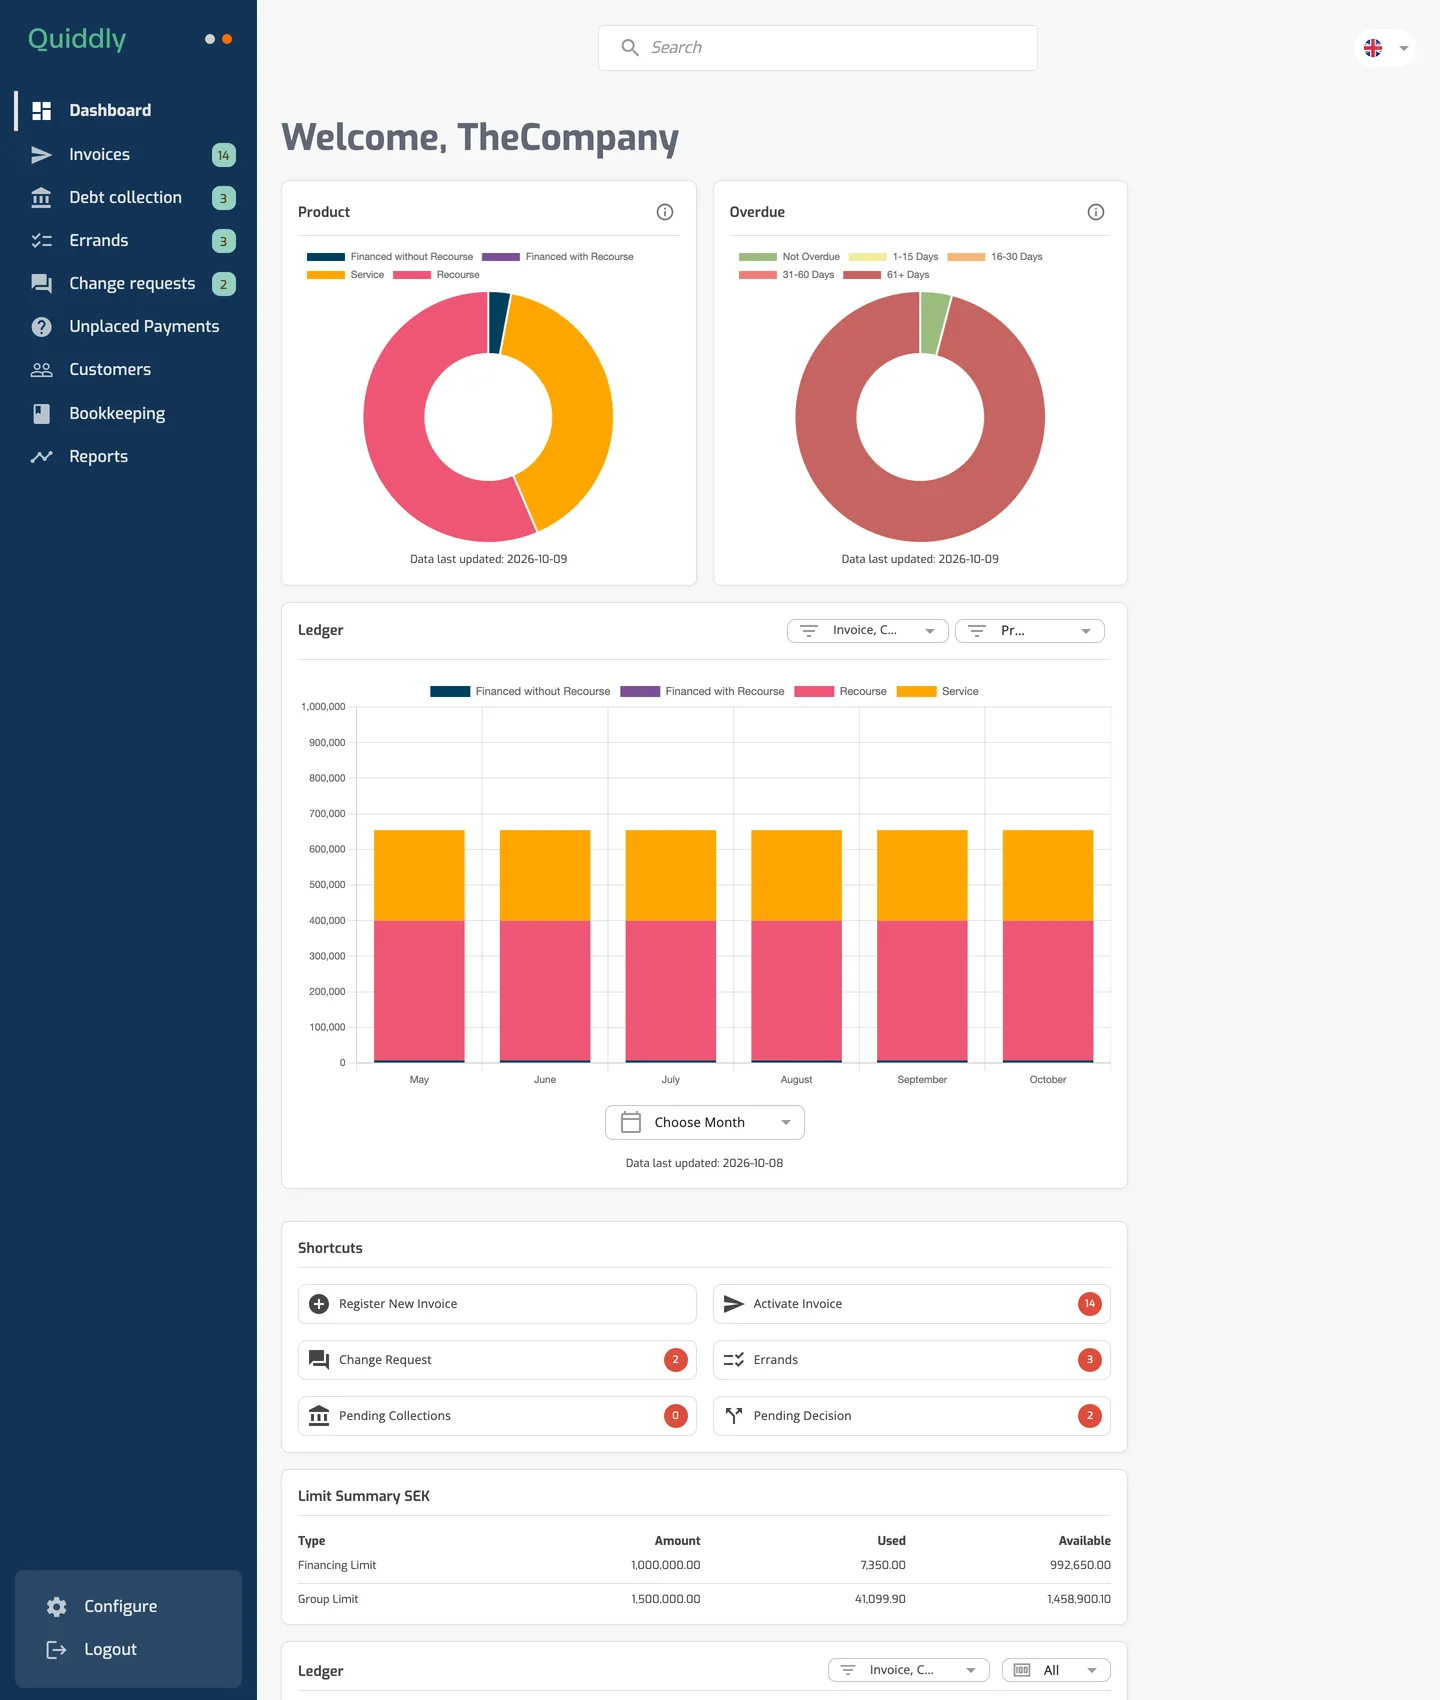1440x1700 pixels.
Task: Open the 'Invoice, C...' filter above the bar chart
Action: click(x=867, y=631)
